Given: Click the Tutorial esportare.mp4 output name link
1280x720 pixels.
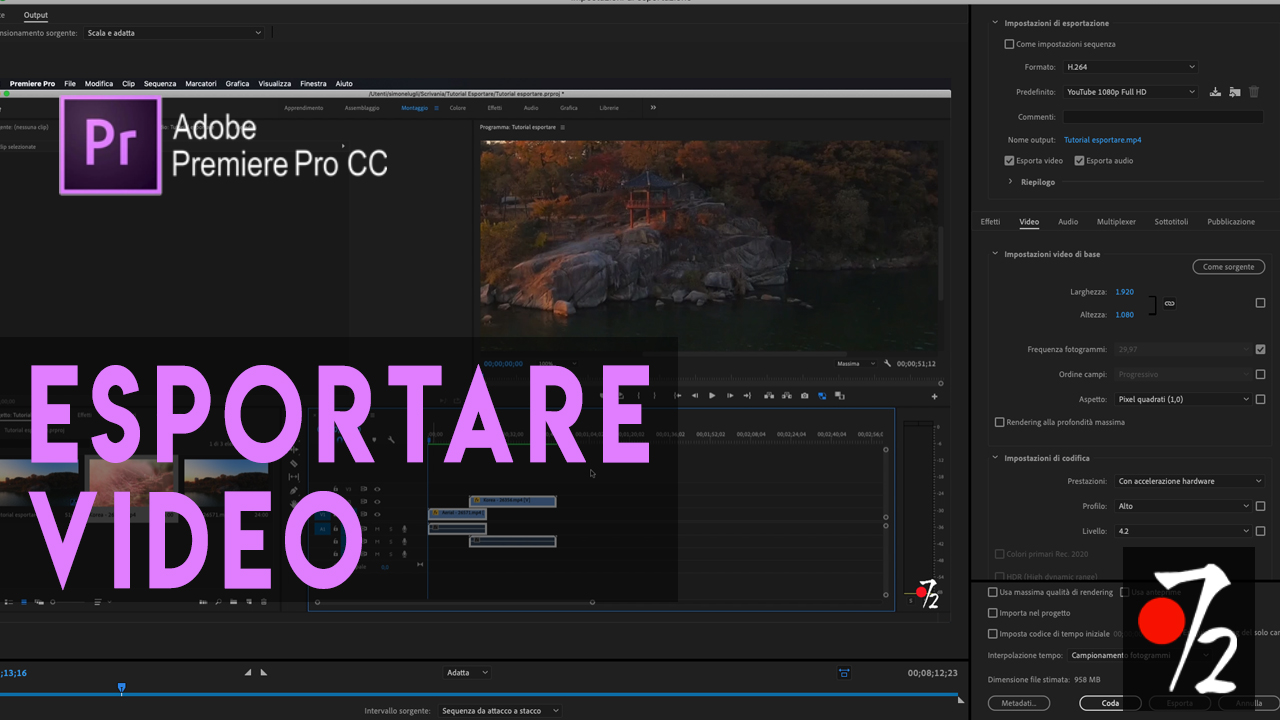Looking at the screenshot, I should tap(1102, 140).
